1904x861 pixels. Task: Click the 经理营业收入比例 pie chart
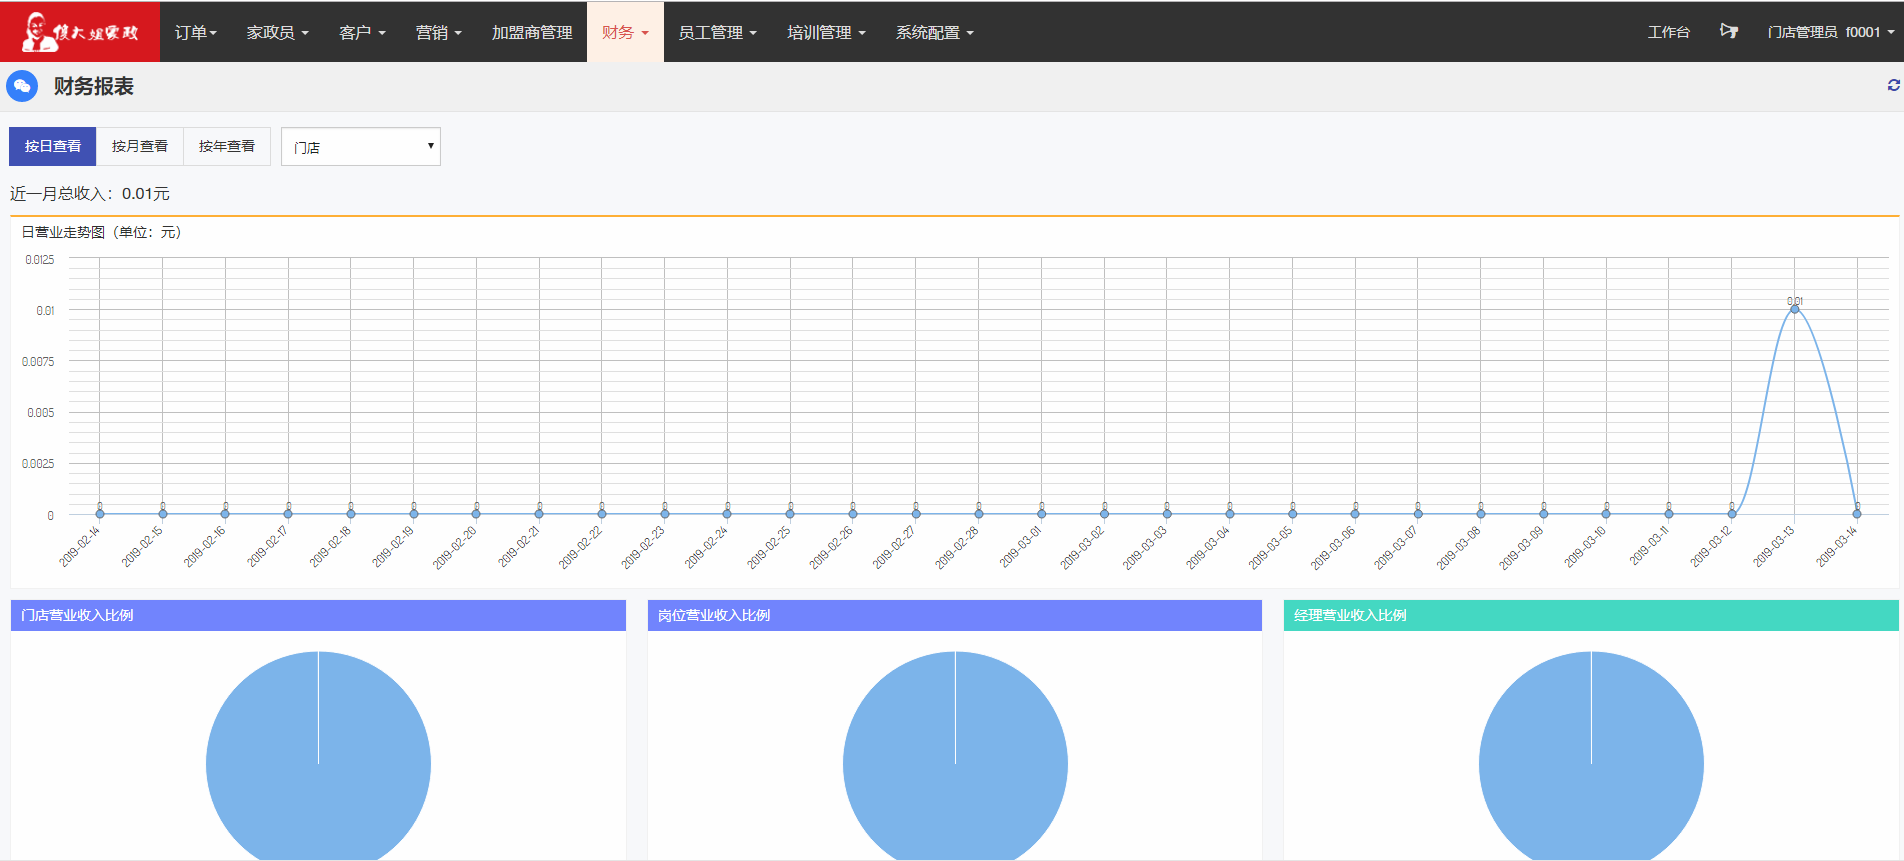(x=1591, y=756)
